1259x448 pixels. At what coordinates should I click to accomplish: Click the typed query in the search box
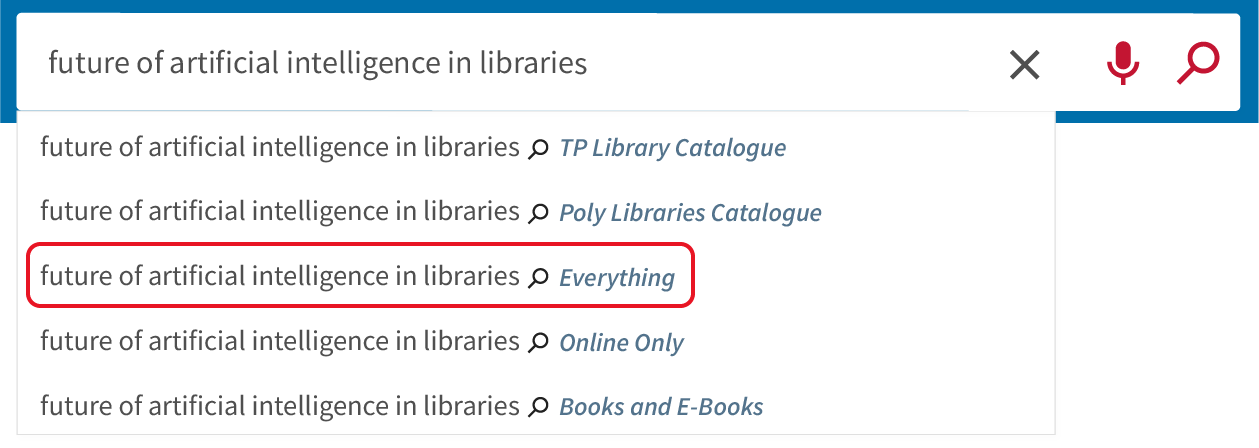(x=318, y=64)
